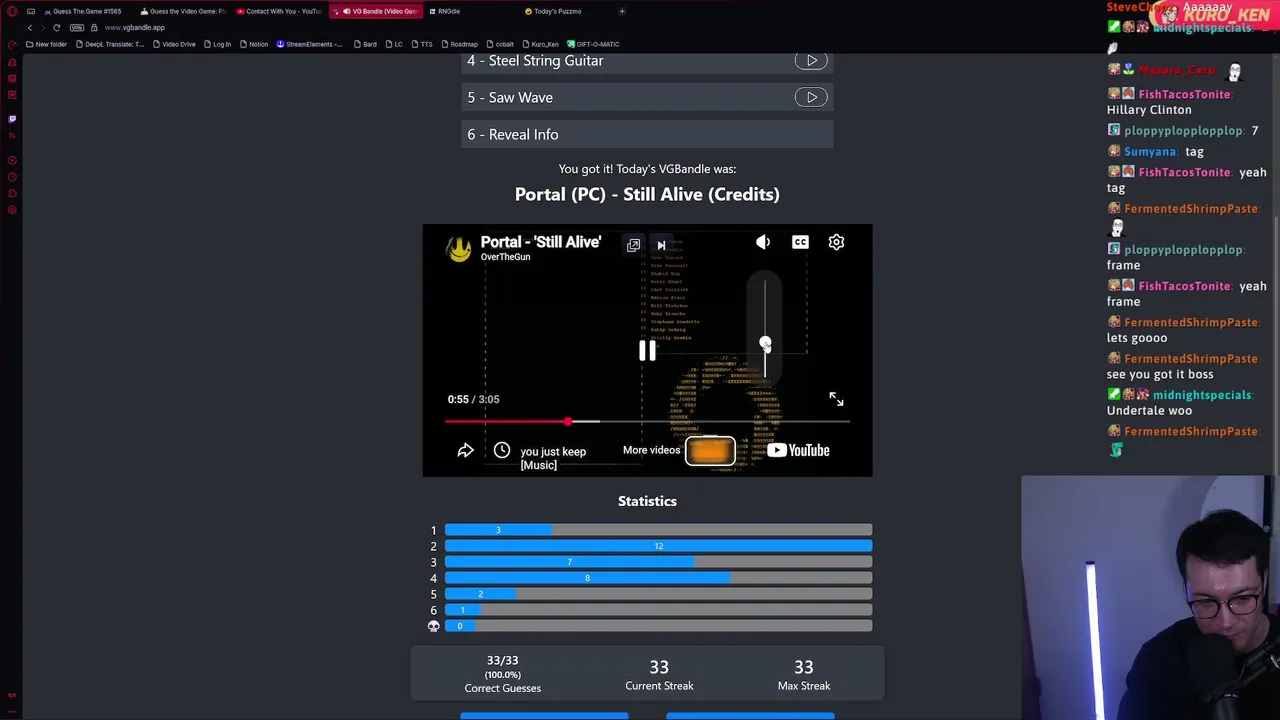
Task: Open the LC bookmark
Action: pyautogui.click(x=394, y=44)
